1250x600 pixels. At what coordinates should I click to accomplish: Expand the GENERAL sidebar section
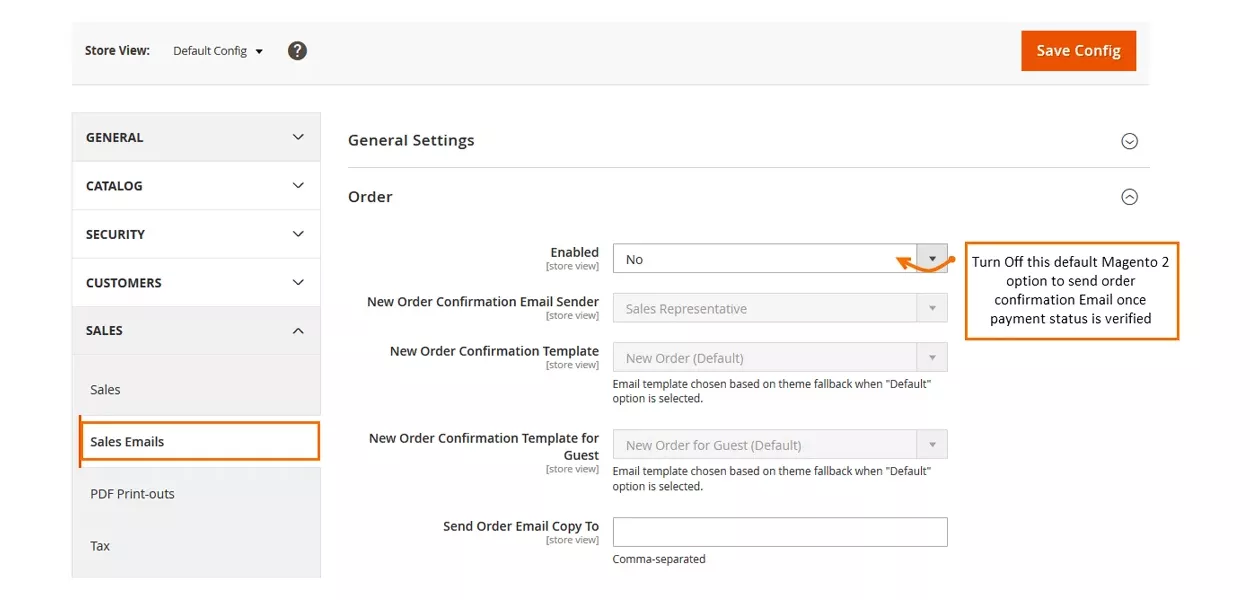coord(196,137)
